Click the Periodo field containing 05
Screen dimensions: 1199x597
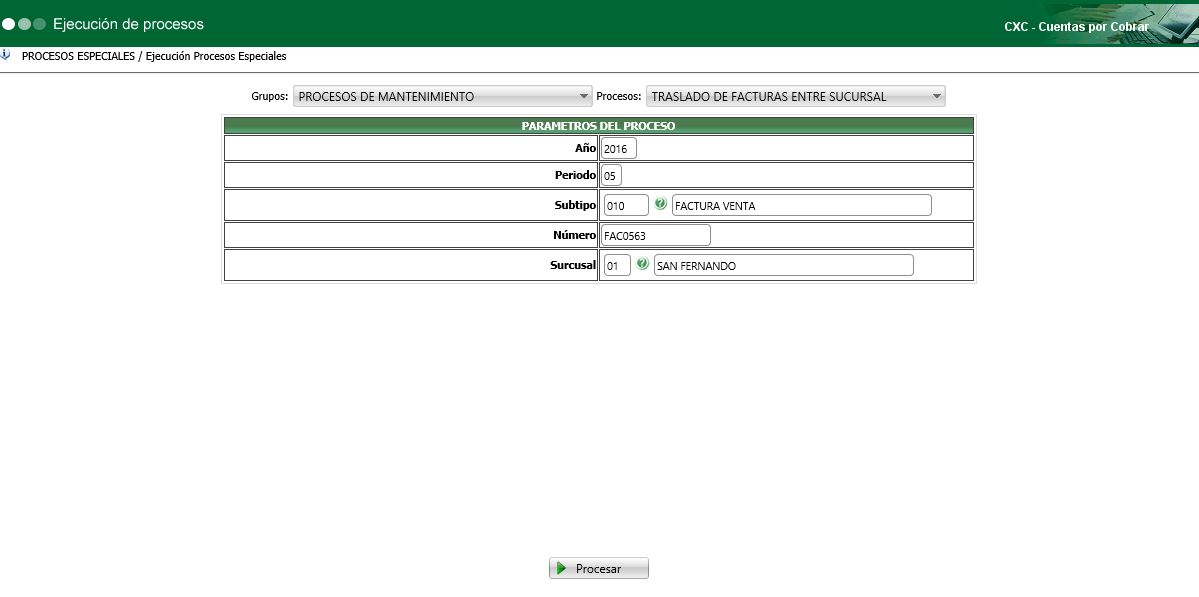pos(610,174)
